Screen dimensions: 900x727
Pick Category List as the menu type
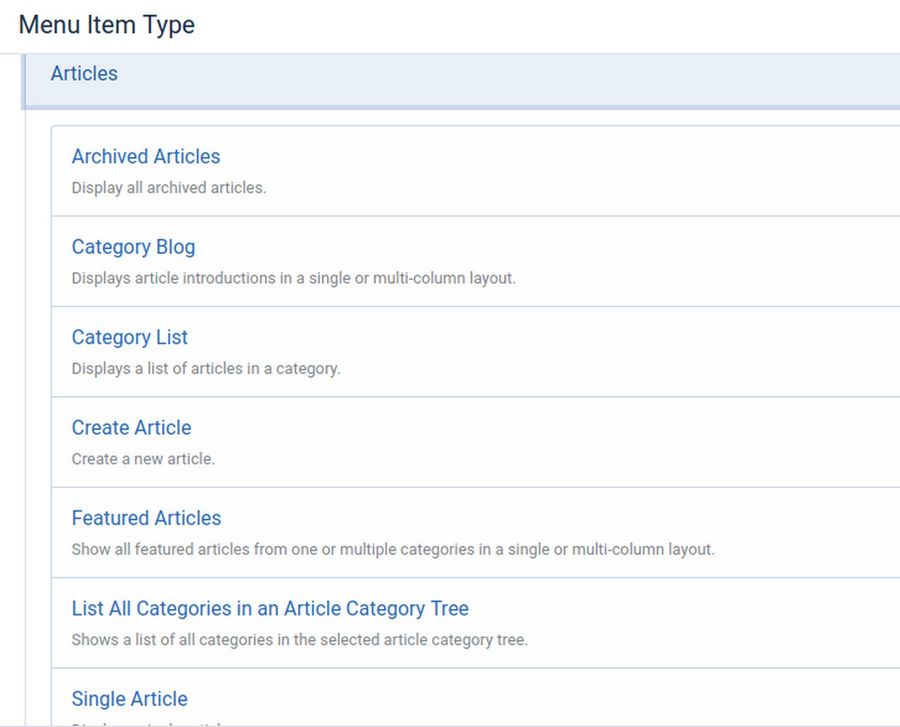pyautogui.click(x=129, y=338)
